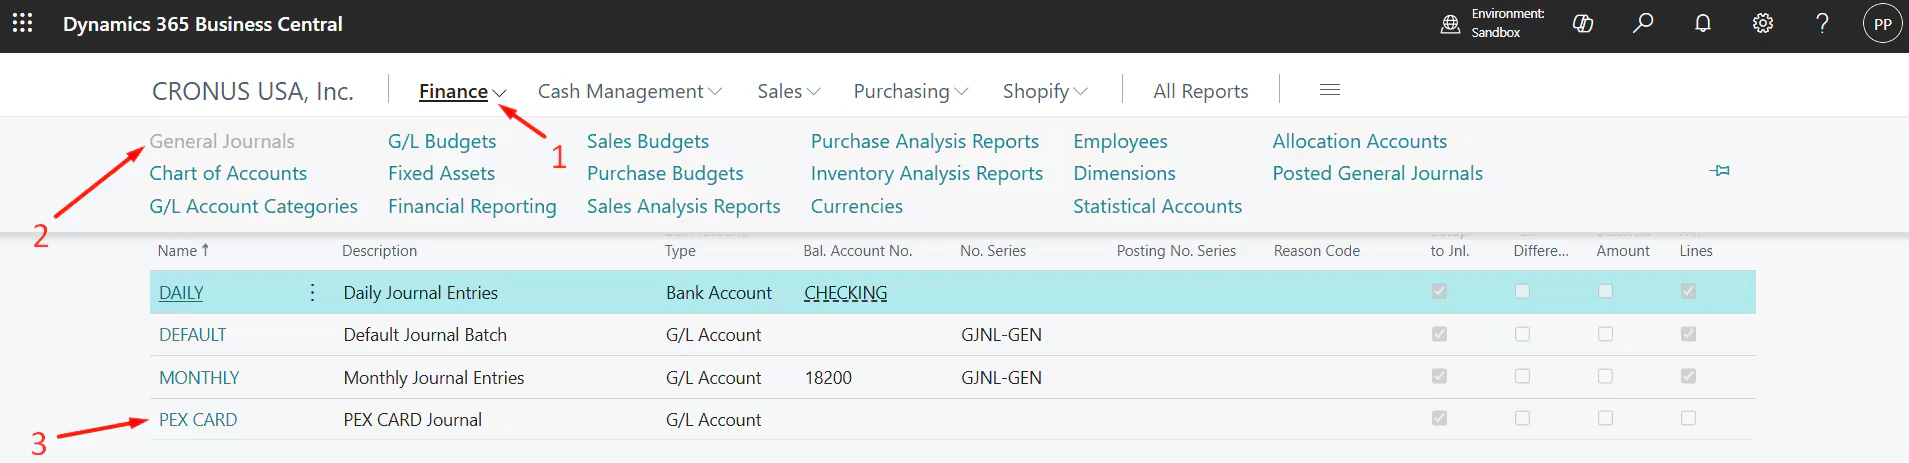Viewport: 1909px width, 463px height.
Task: Open the DEFAULT journal batch
Action: (x=193, y=335)
